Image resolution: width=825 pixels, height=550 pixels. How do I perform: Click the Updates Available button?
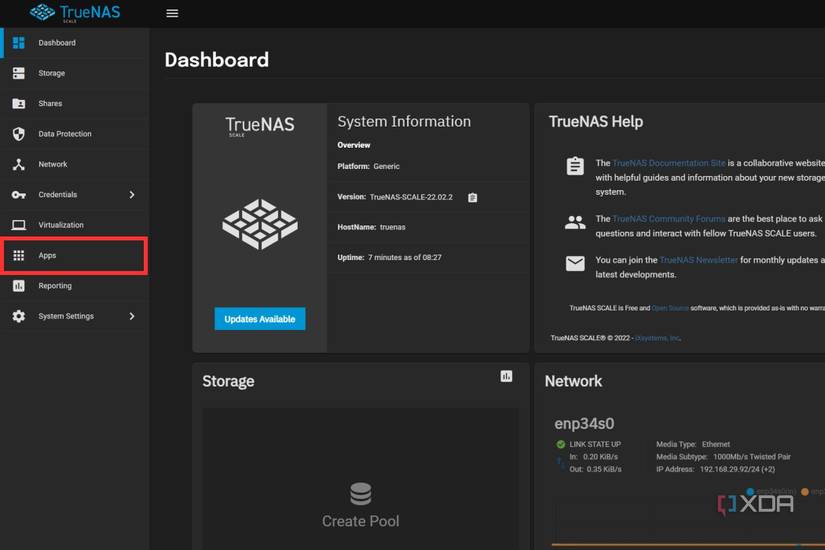pyautogui.click(x=260, y=319)
